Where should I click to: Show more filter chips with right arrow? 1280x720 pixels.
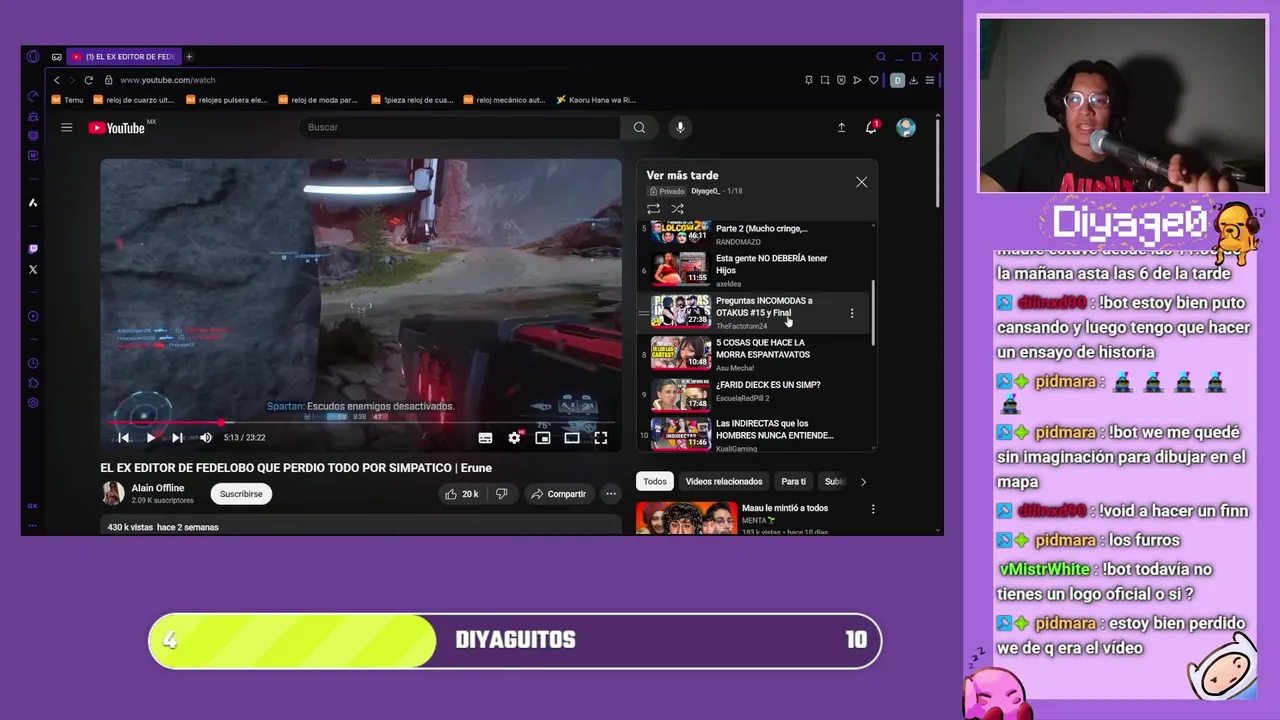tap(863, 482)
